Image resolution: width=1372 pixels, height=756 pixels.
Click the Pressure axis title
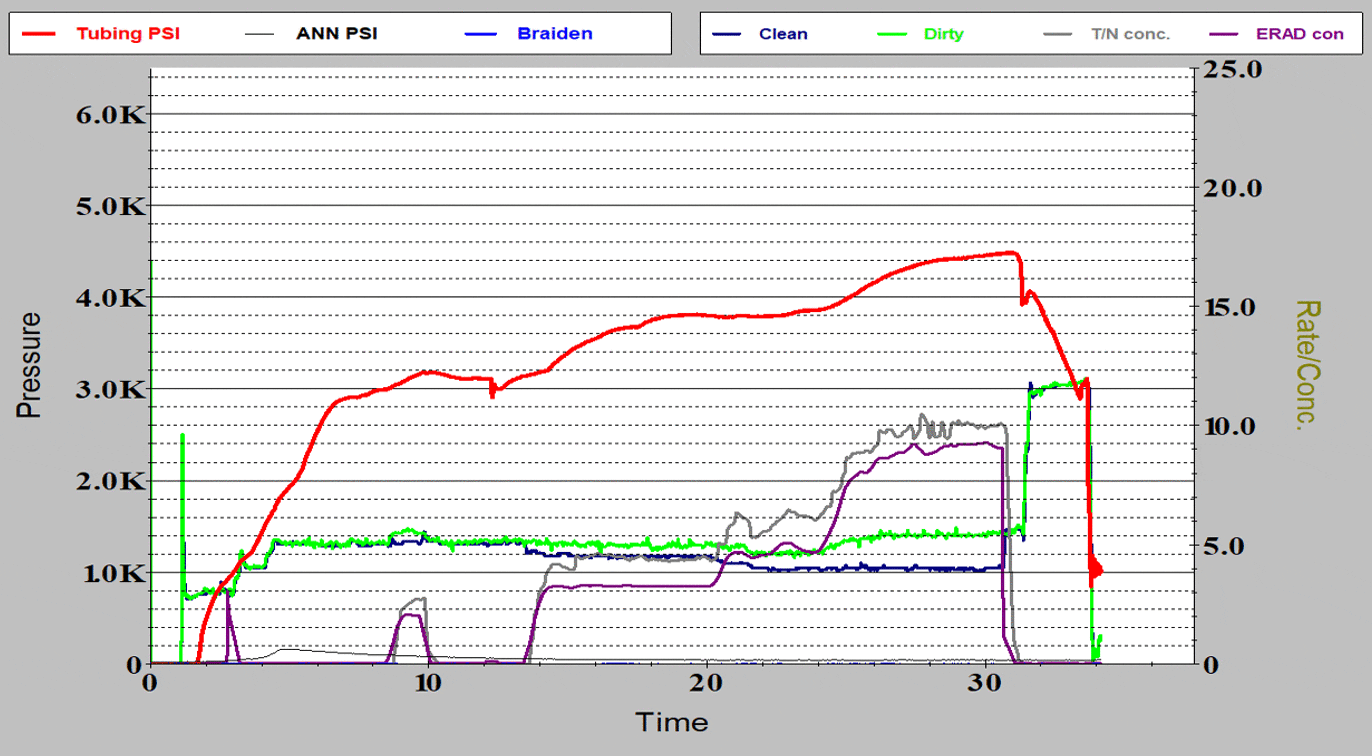pos(28,365)
